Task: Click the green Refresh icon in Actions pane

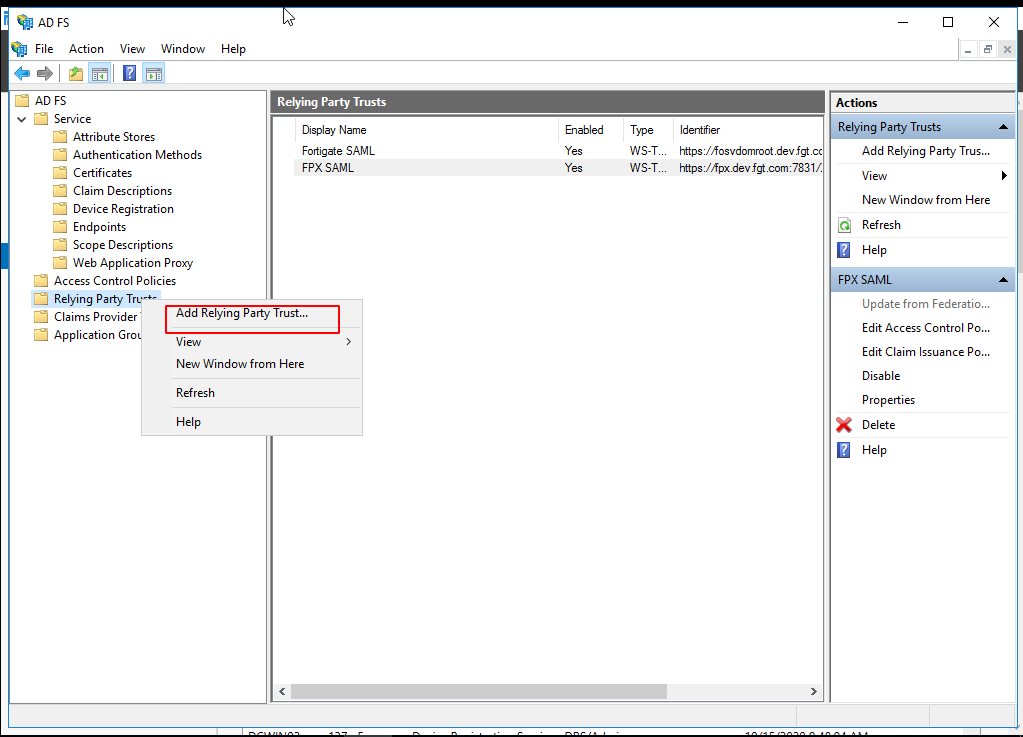Action: click(844, 225)
